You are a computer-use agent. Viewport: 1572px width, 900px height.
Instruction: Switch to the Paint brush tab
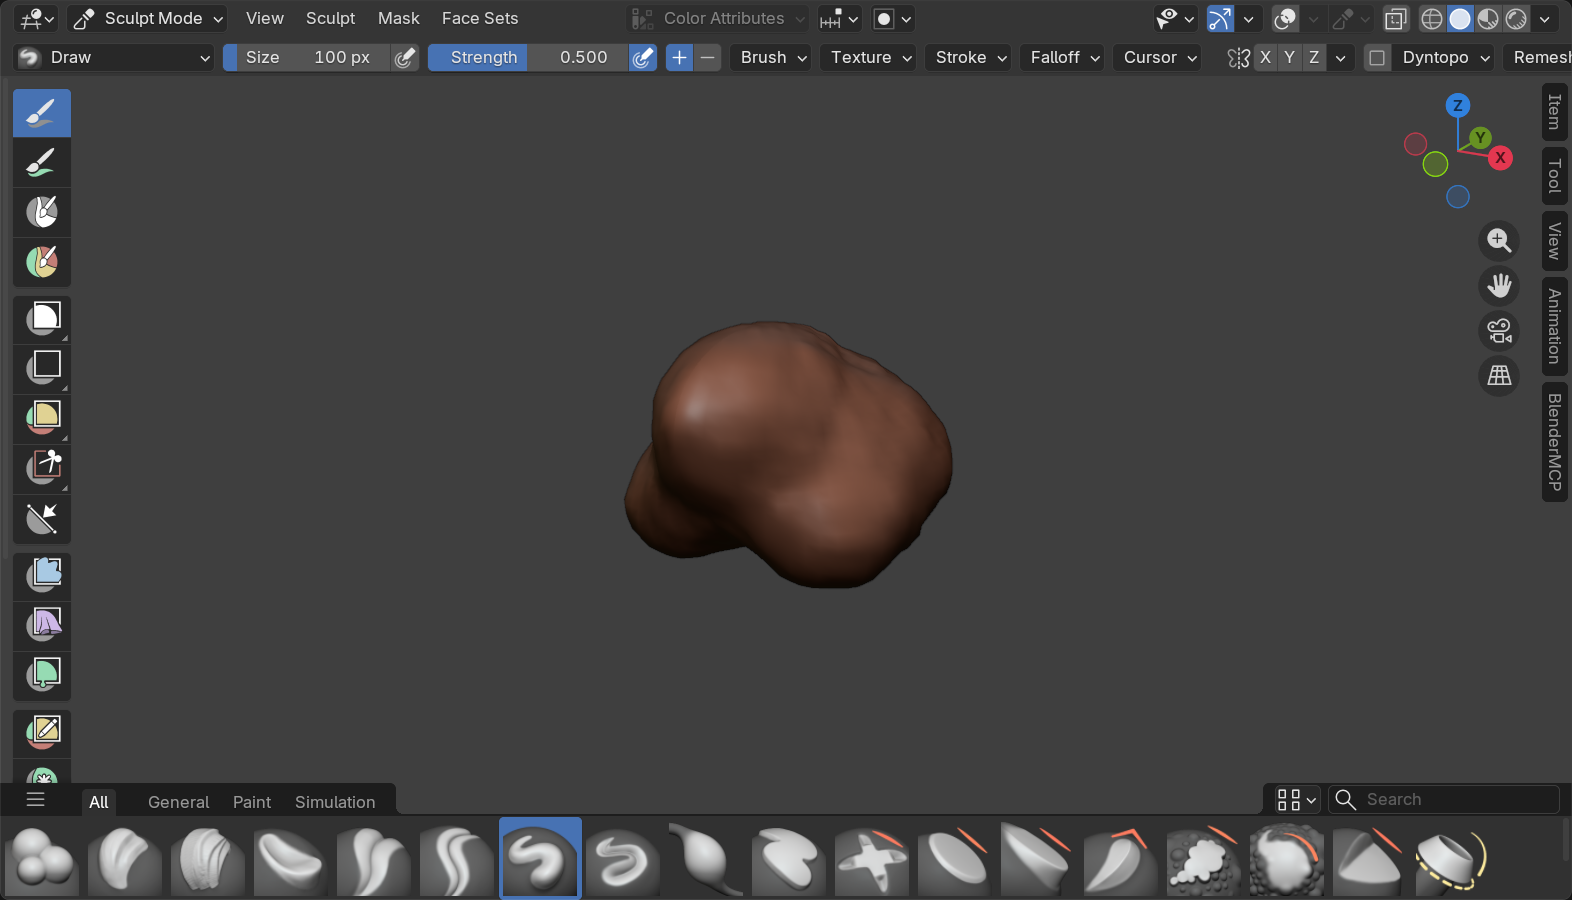tap(252, 802)
